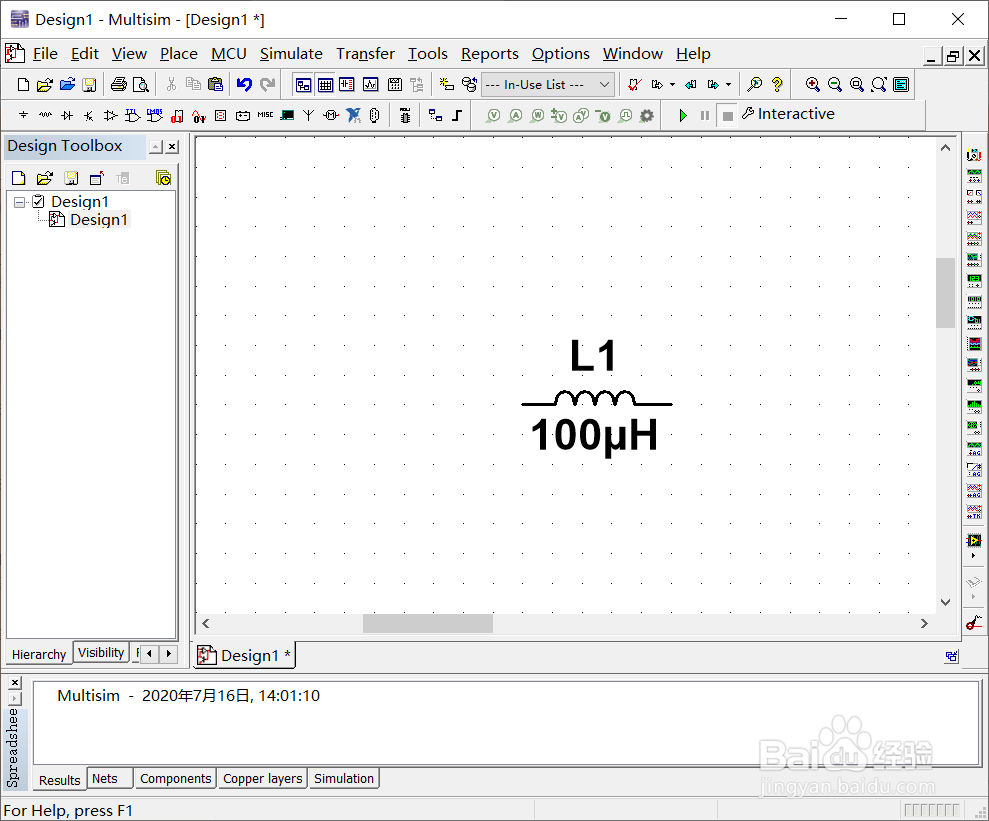989x821 pixels.
Task: Toggle the SPICE netlist viewer button
Action: tap(347, 84)
